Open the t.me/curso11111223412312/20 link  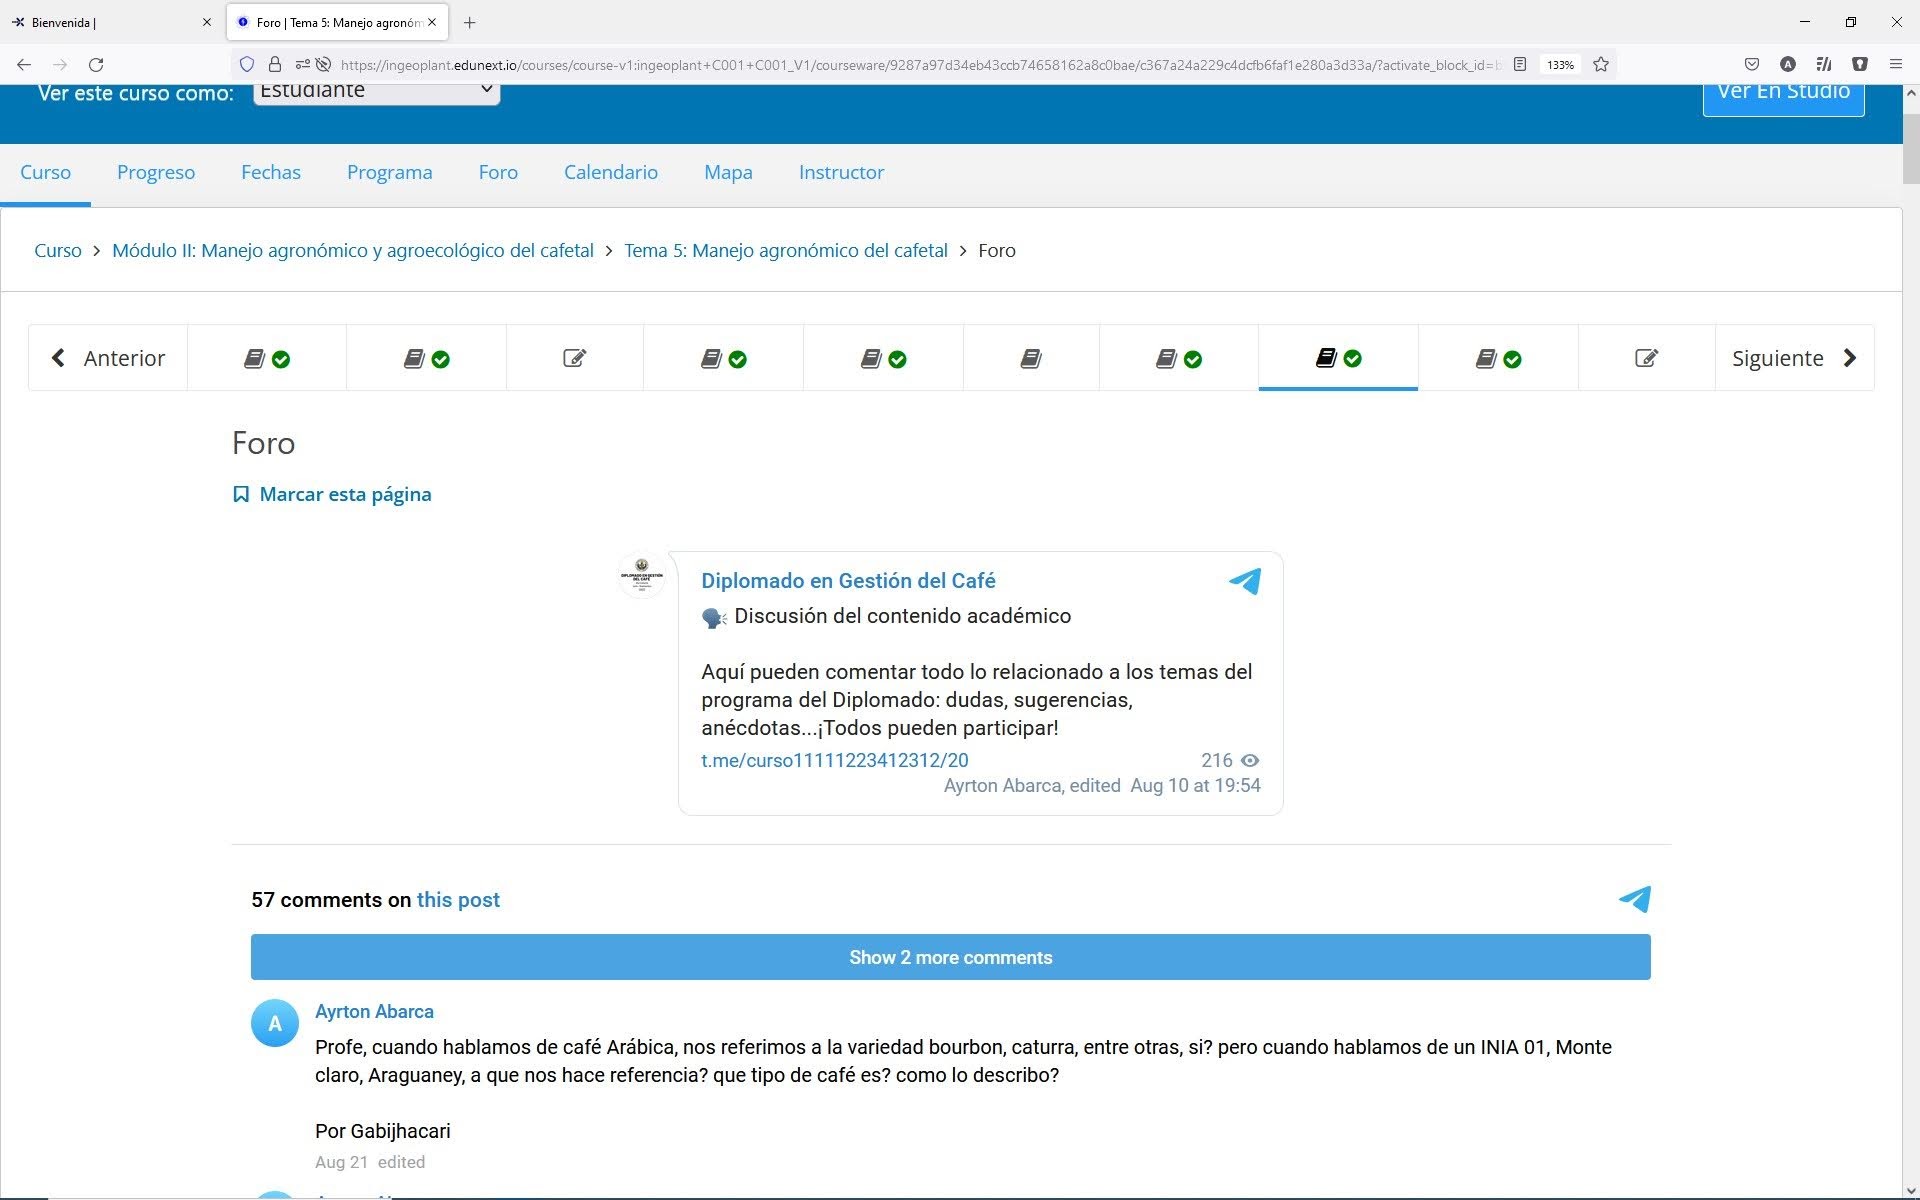pos(834,760)
